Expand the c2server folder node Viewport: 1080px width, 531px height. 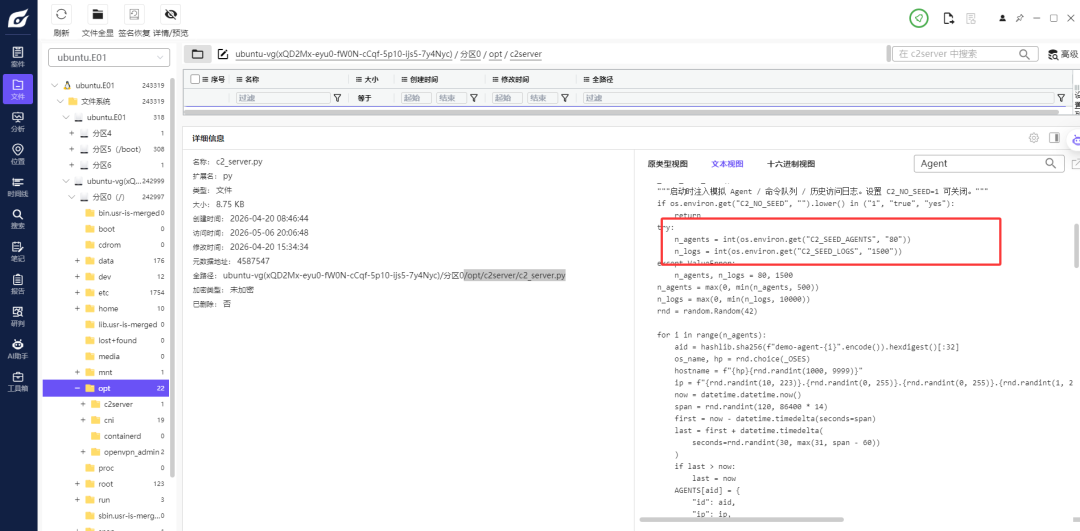click(x=83, y=404)
